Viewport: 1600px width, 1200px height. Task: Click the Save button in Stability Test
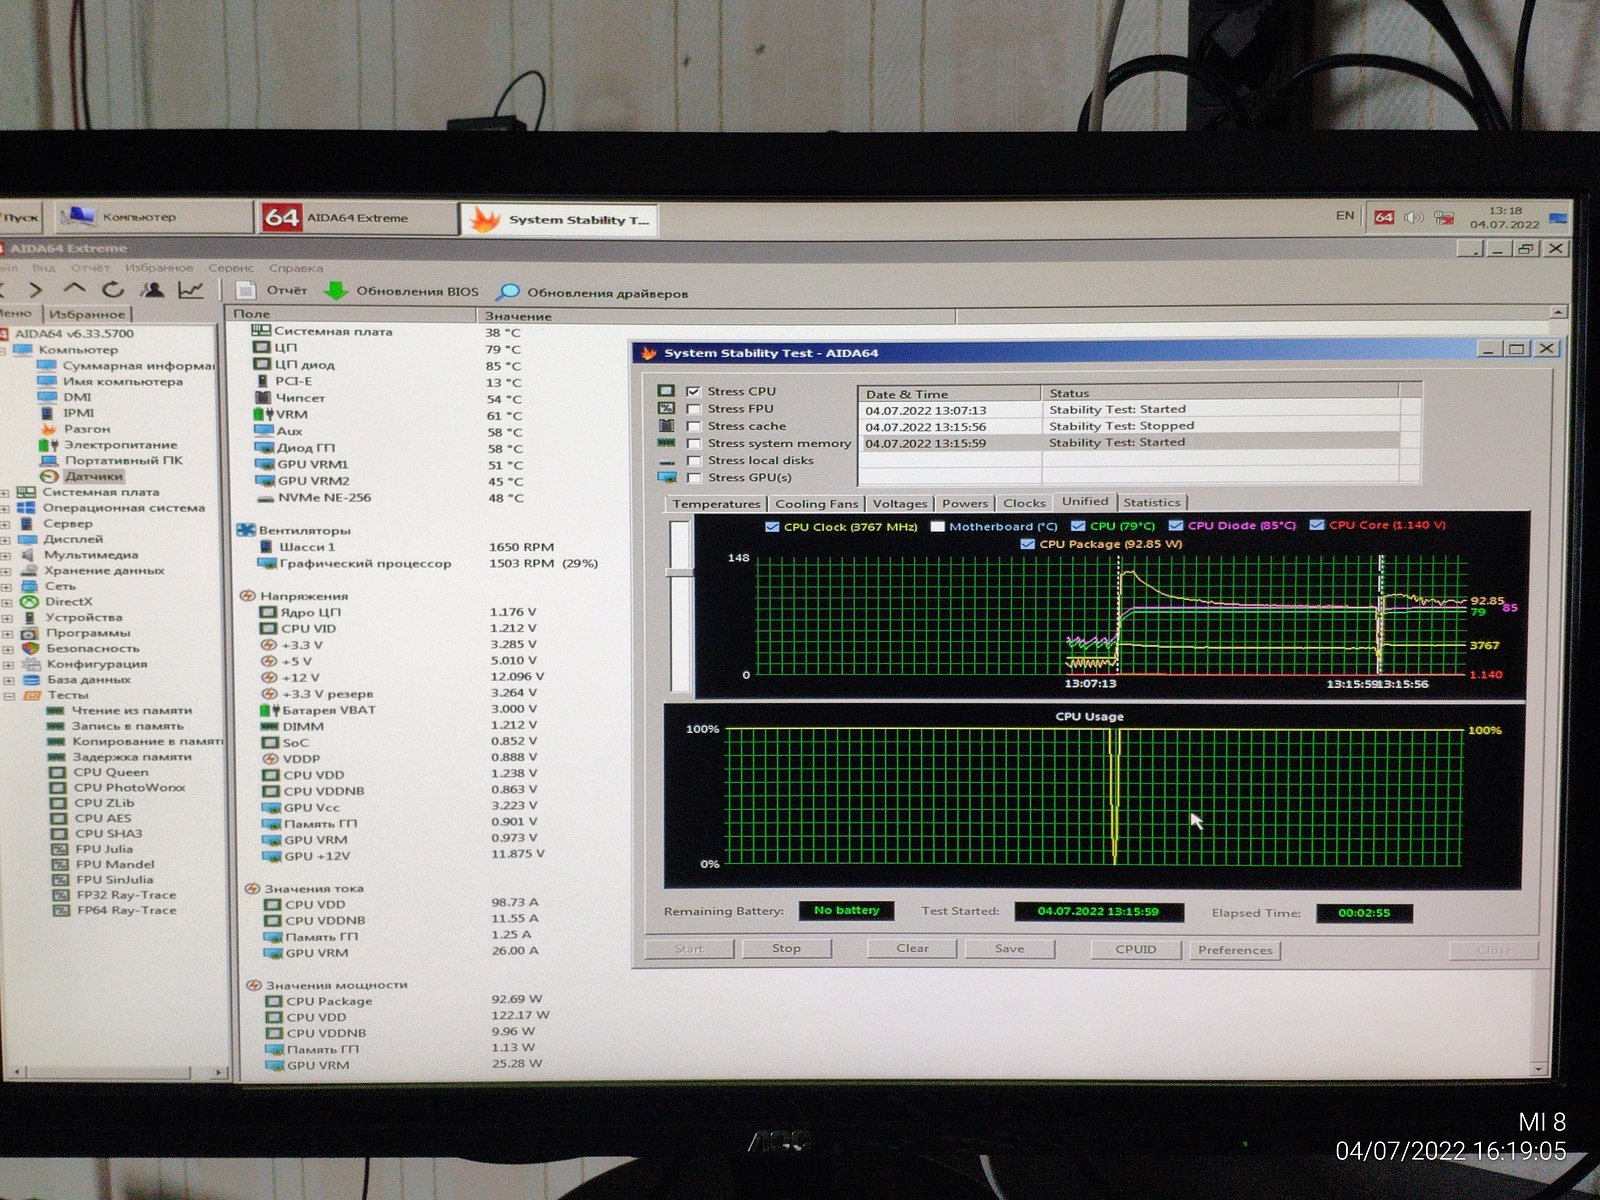(1009, 949)
